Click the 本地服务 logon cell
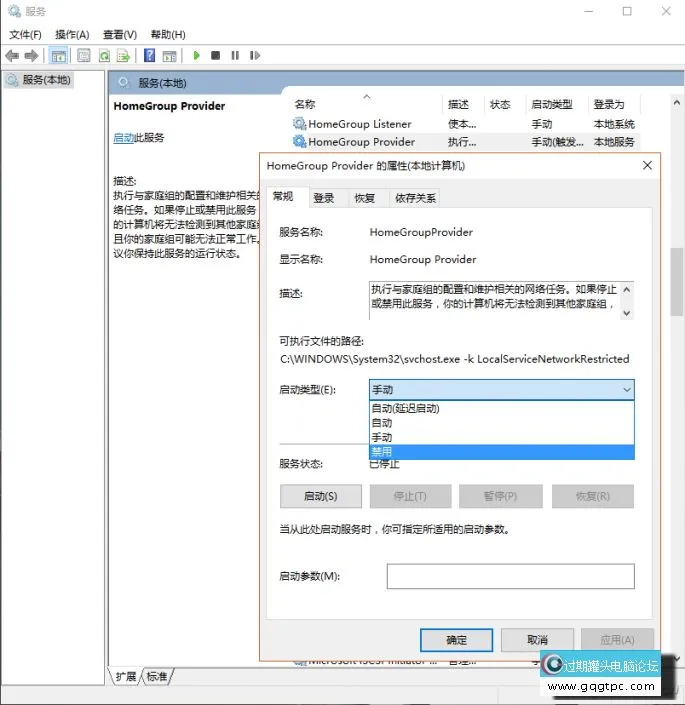 click(614, 142)
